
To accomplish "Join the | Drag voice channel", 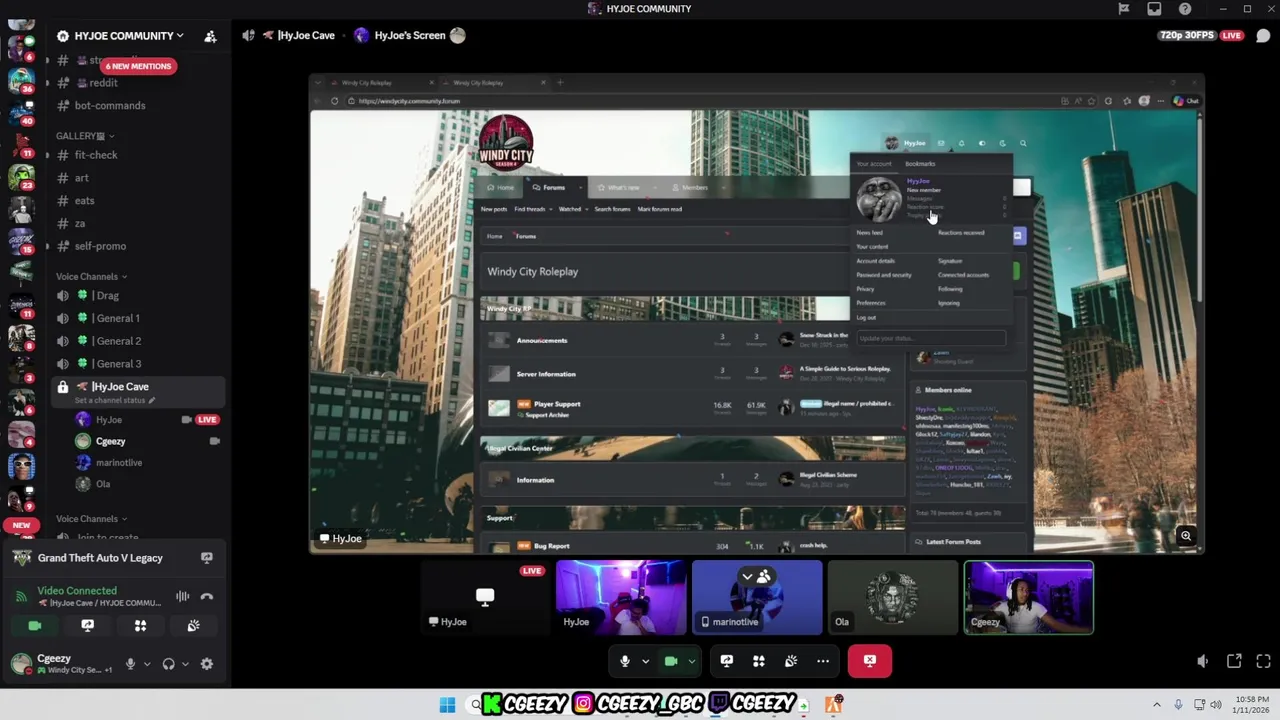I will [139, 296].
